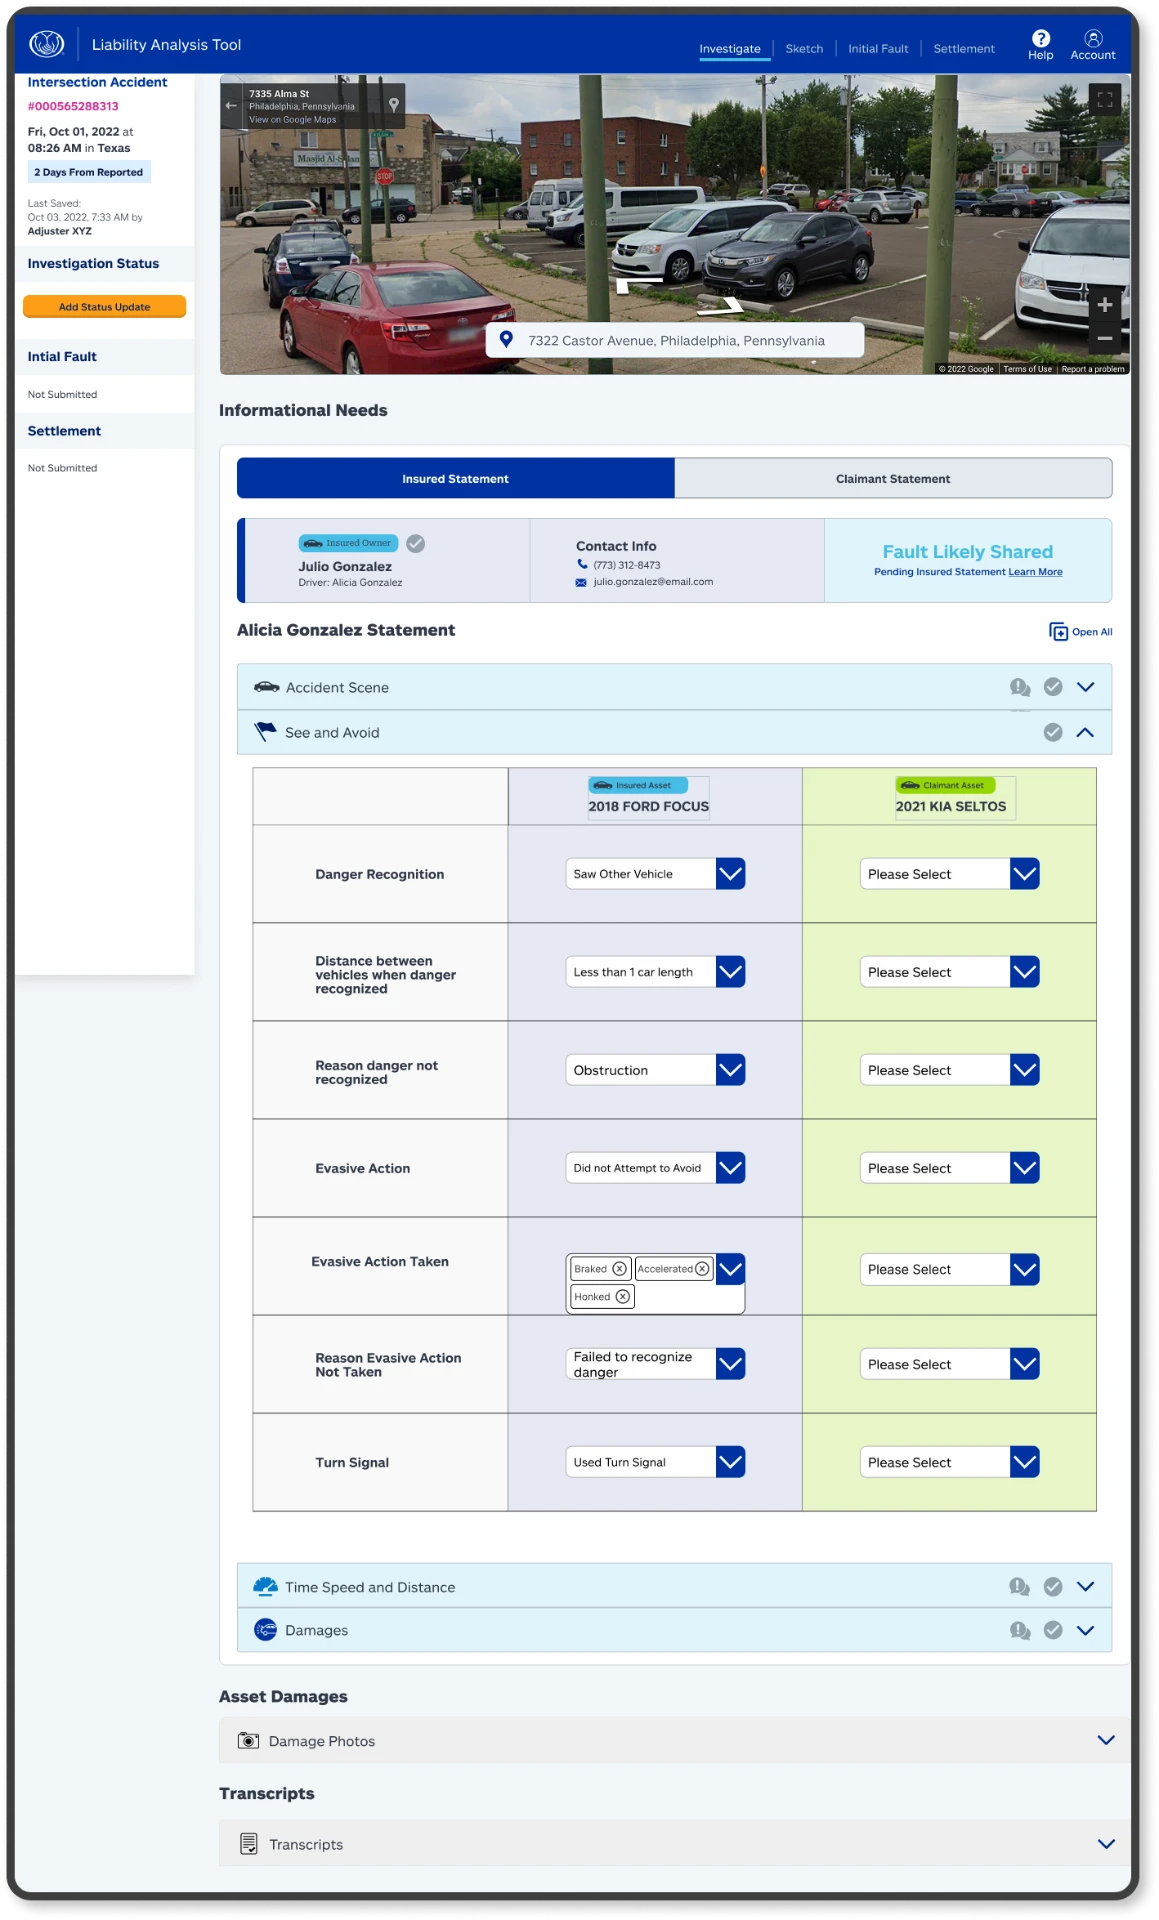Switch to the Settlement tab in header
1159x1920 pixels.
pyautogui.click(x=964, y=49)
